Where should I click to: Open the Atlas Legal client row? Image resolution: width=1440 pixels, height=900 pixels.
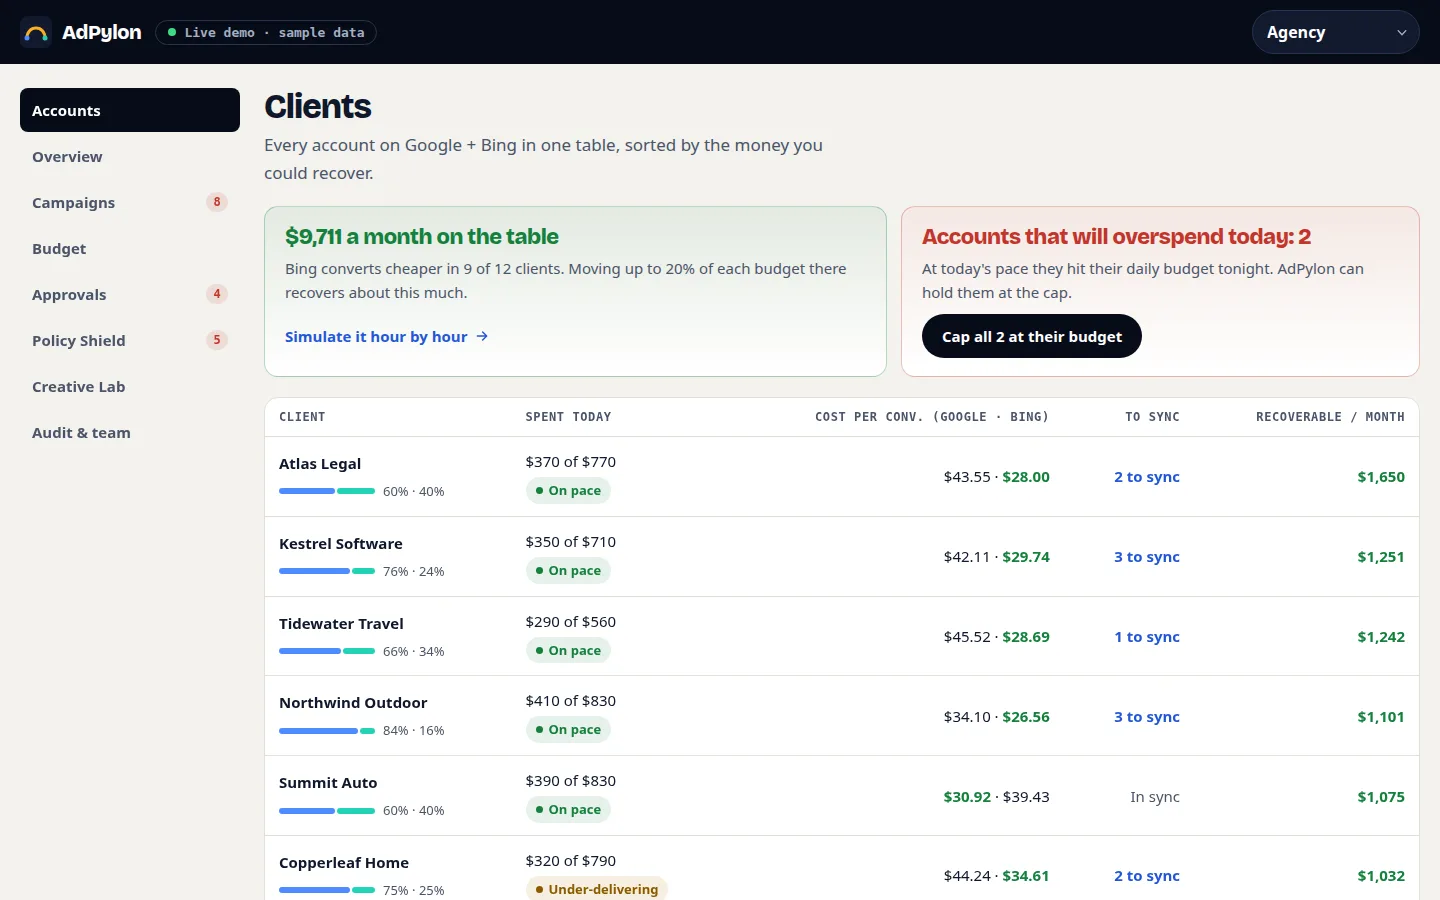point(842,477)
